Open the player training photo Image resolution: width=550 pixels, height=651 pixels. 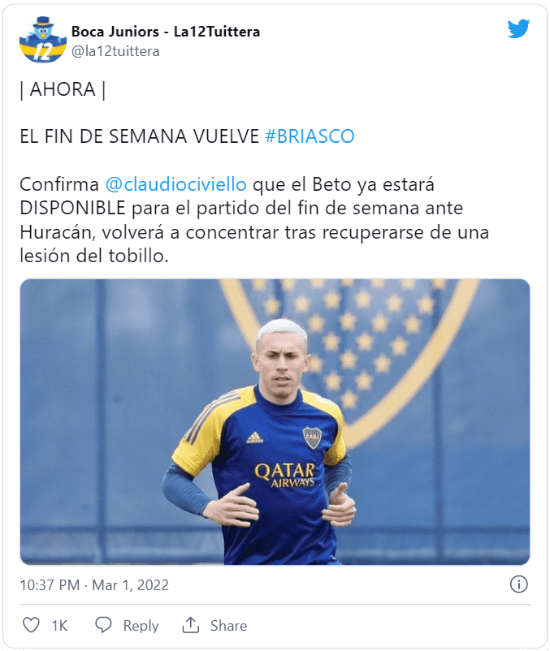pyautogui.click(x=275, y=422)
